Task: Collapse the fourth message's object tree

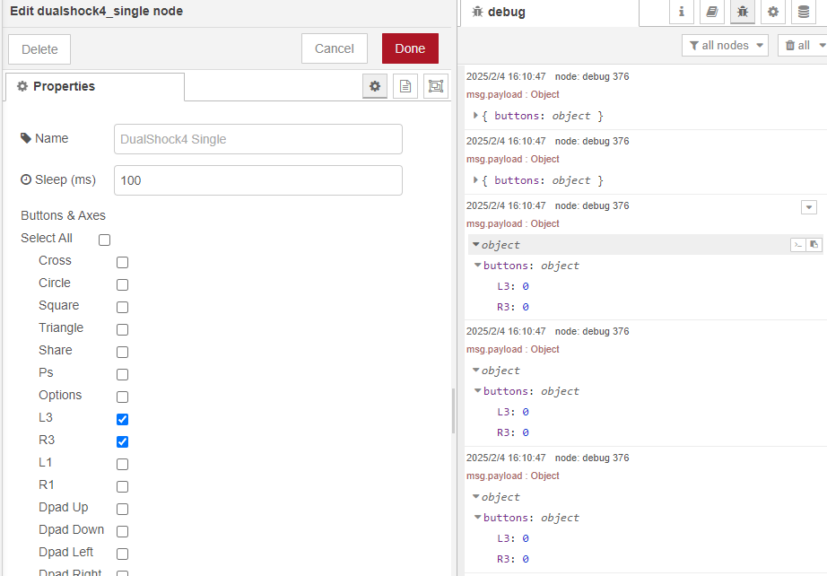Action: 476,371
